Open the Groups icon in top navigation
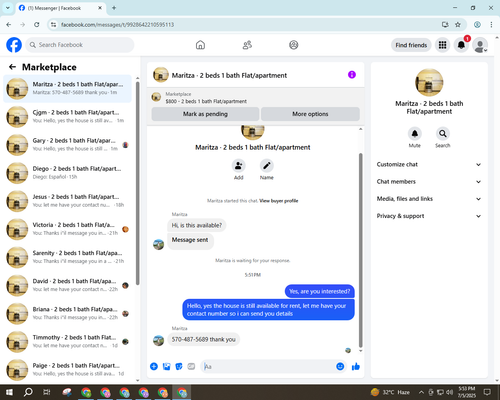This screenshot has width=500, height=400. click(x=294, y=45)
